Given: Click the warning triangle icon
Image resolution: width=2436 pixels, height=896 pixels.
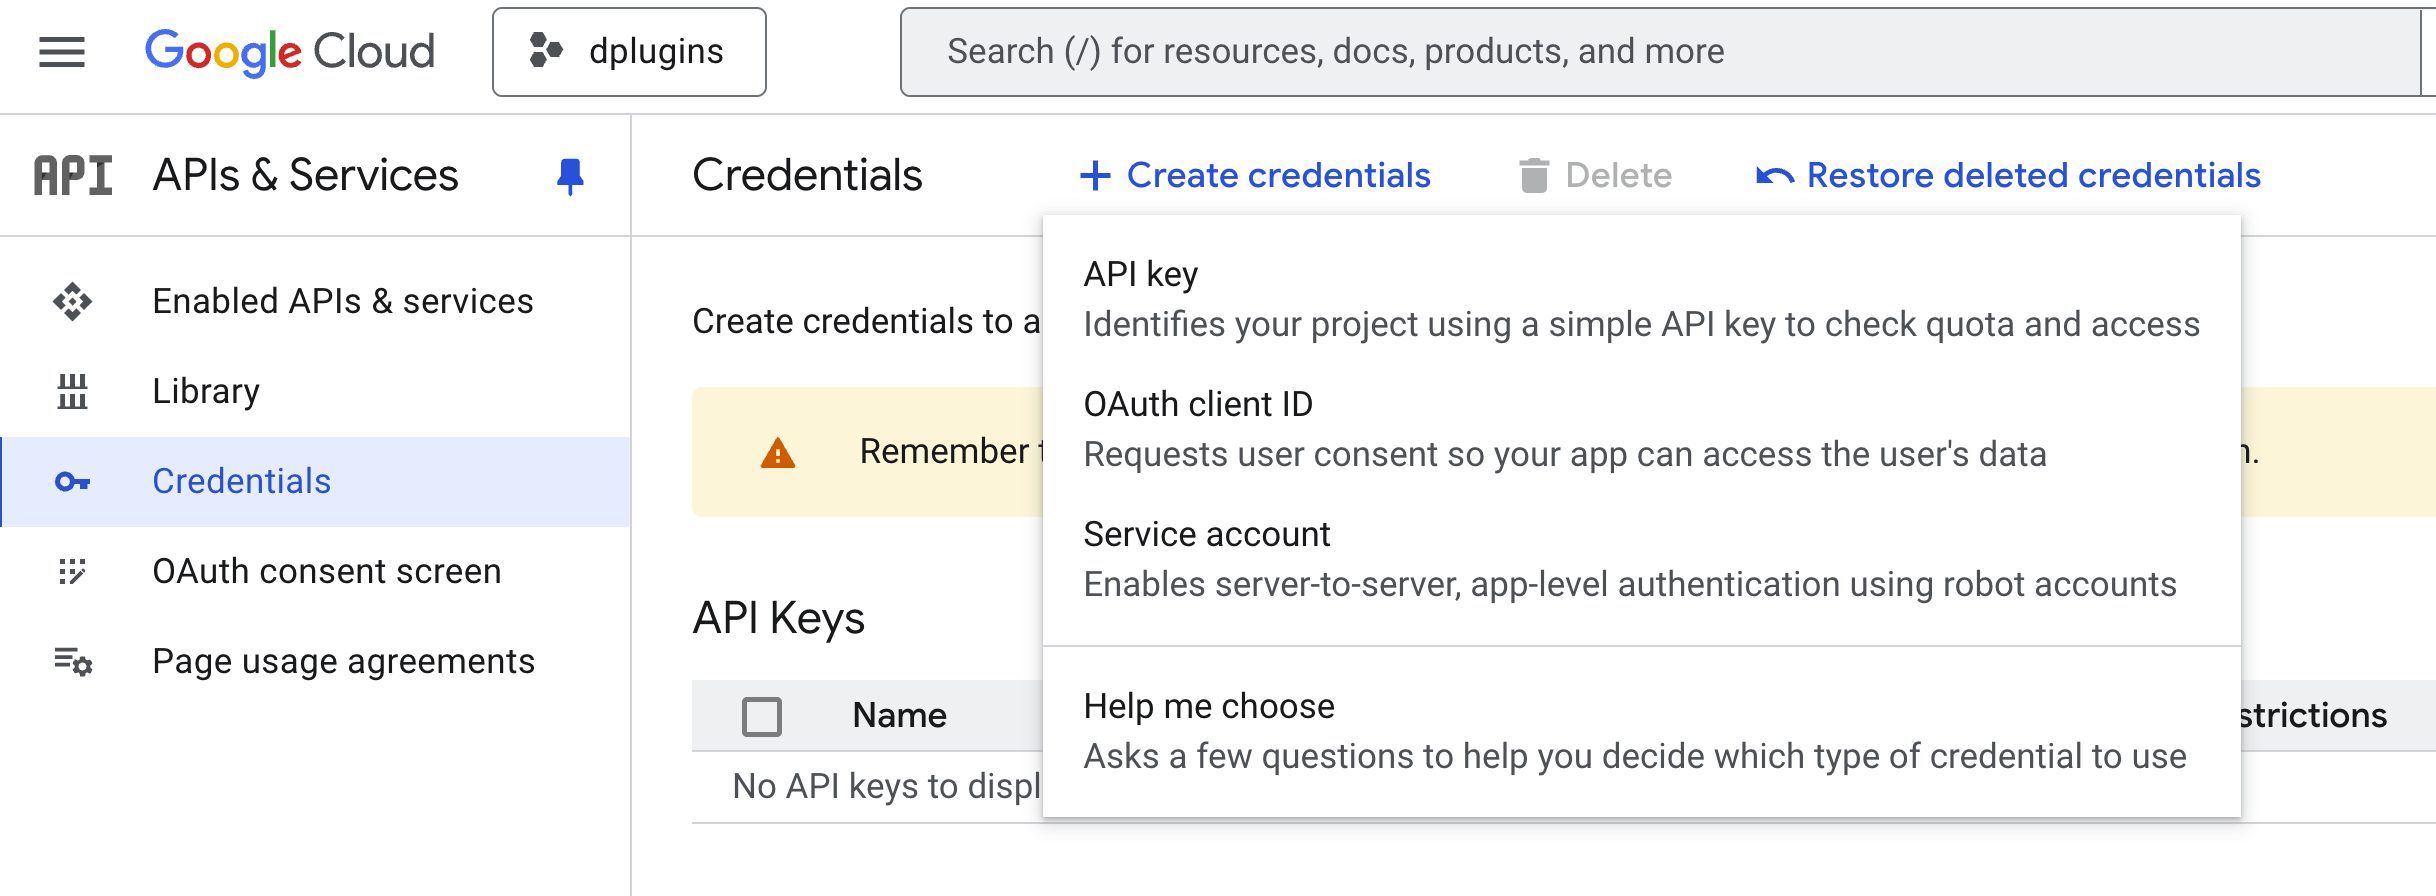Looking at the screenshot, I should coord(778,453).
